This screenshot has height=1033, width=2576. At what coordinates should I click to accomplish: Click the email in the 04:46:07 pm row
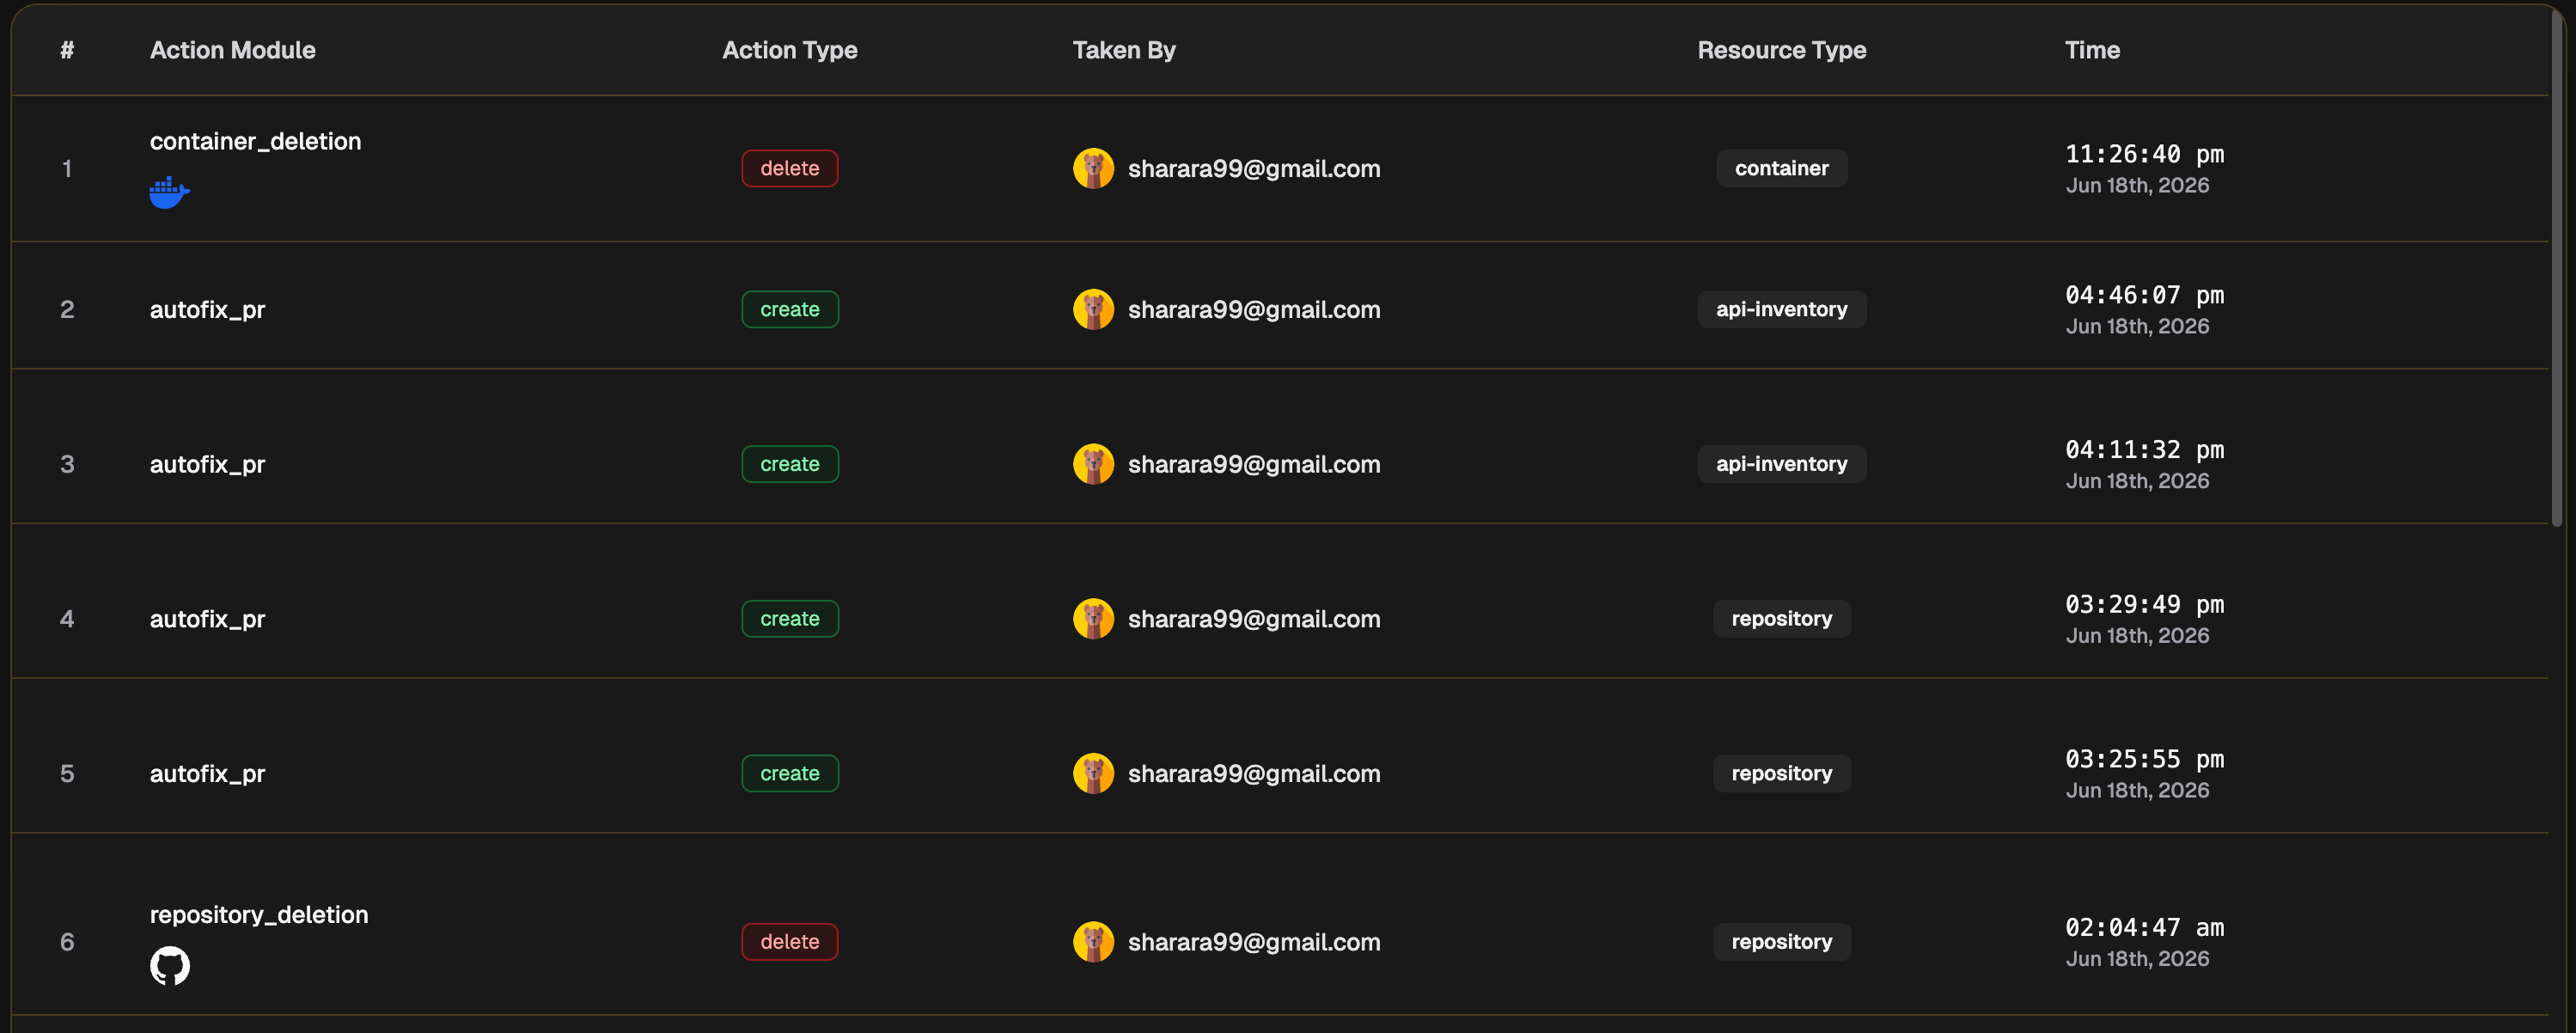click(1254, 310)
